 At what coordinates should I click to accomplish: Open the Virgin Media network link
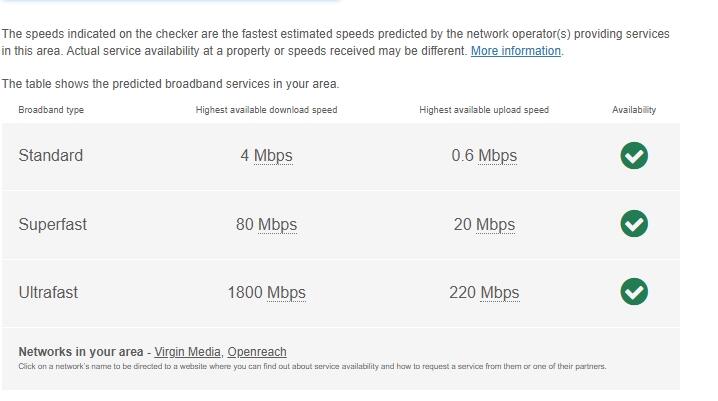point(187,352)
